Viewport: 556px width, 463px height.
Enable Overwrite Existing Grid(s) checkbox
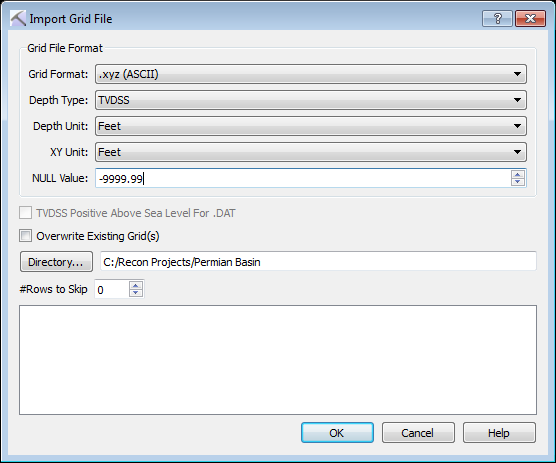26,236
